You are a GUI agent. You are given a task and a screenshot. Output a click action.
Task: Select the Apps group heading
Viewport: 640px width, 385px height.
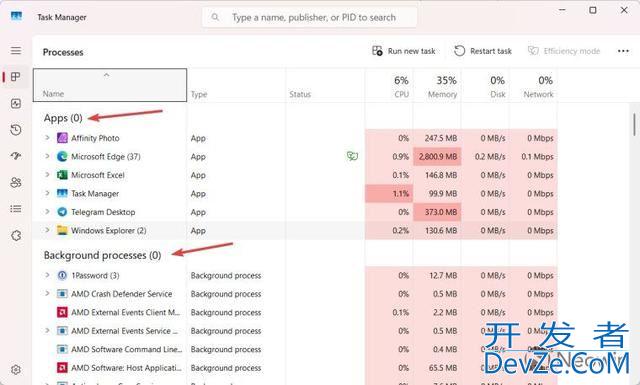tap(63, 118)
